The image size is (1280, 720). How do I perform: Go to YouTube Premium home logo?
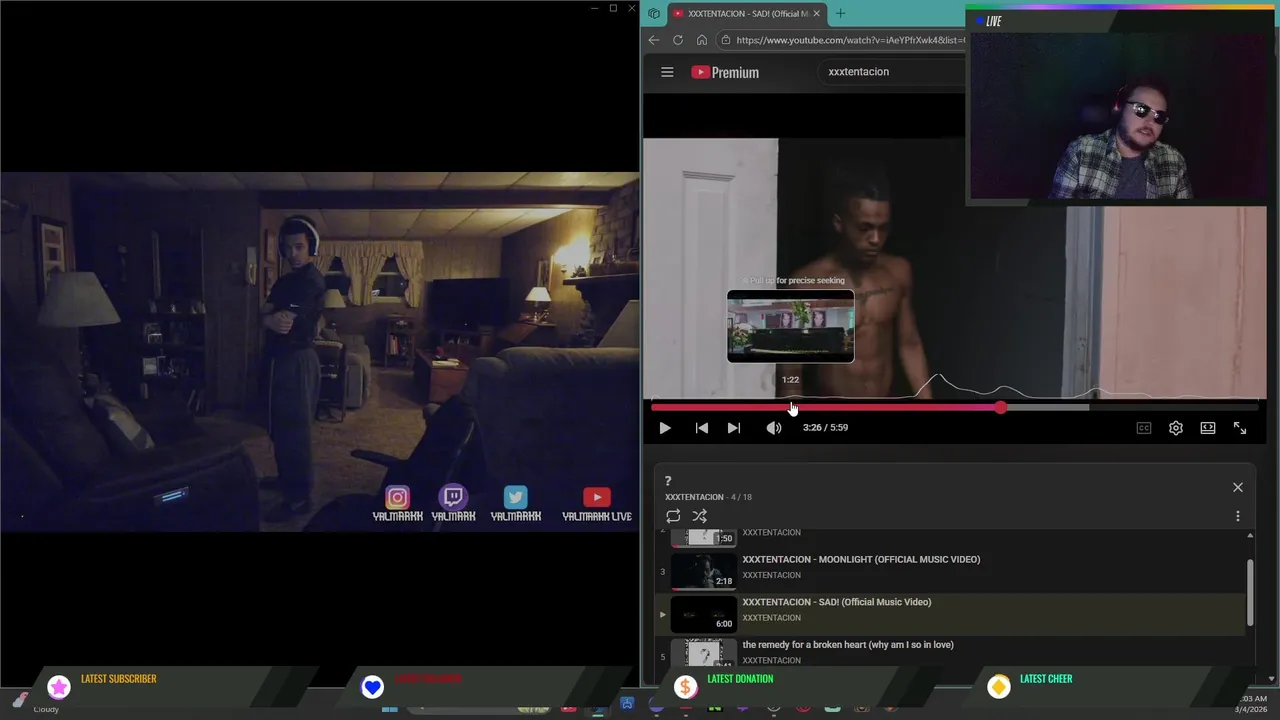pyautogui.click(x=725, y=72)
